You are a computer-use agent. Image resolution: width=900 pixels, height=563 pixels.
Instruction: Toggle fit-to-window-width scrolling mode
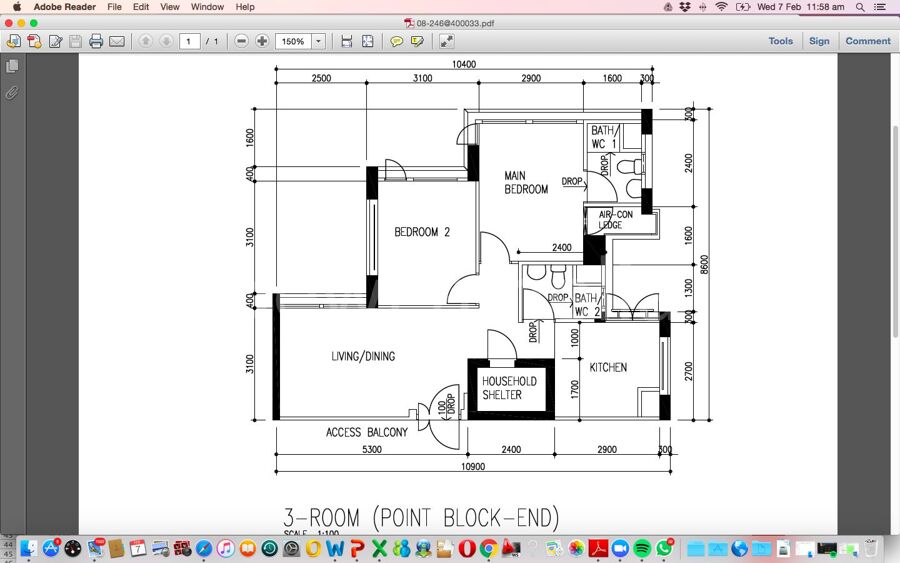(346, 41)
